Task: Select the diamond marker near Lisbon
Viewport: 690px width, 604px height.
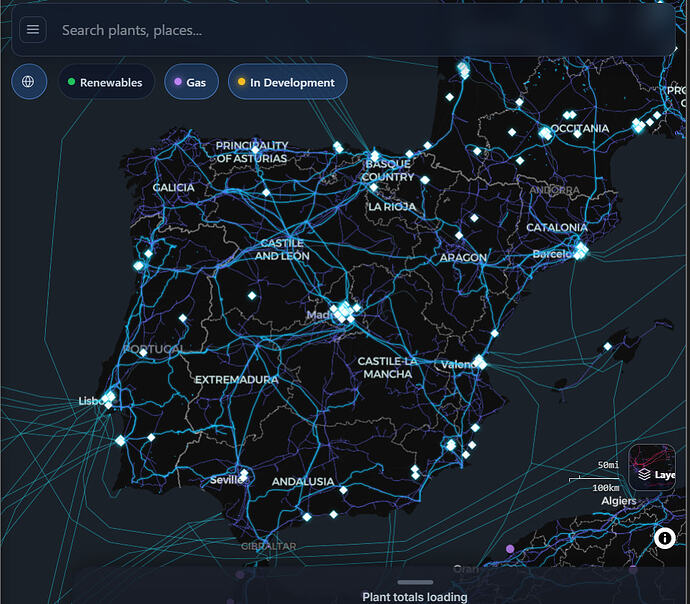Action: pos(108,398)
